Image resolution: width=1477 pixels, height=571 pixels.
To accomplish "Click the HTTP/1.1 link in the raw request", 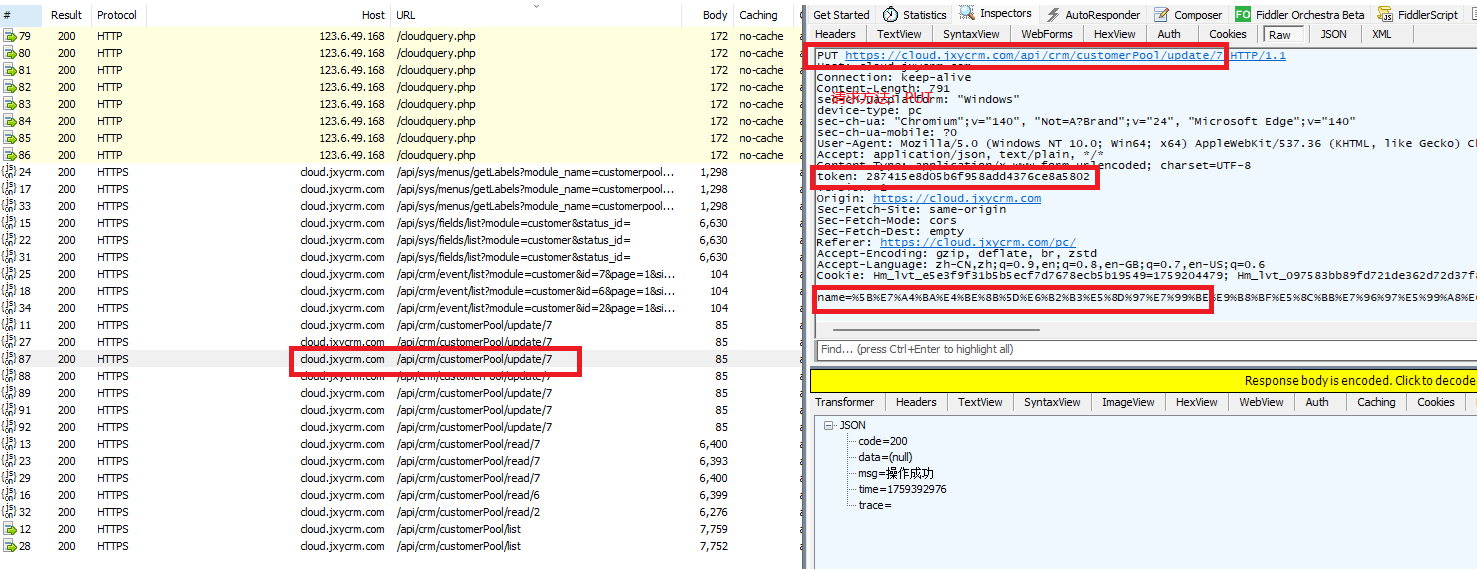I will [1258, 56].
